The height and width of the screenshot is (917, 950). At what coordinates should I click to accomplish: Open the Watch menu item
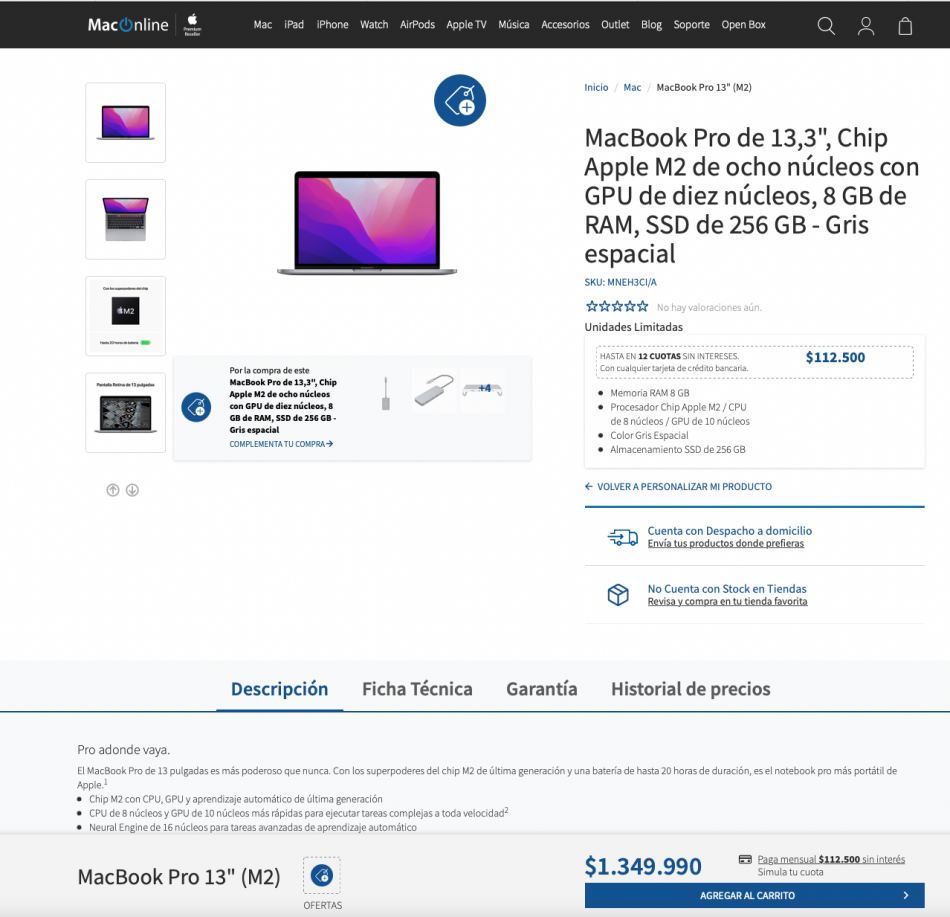[x=374, y=25]
